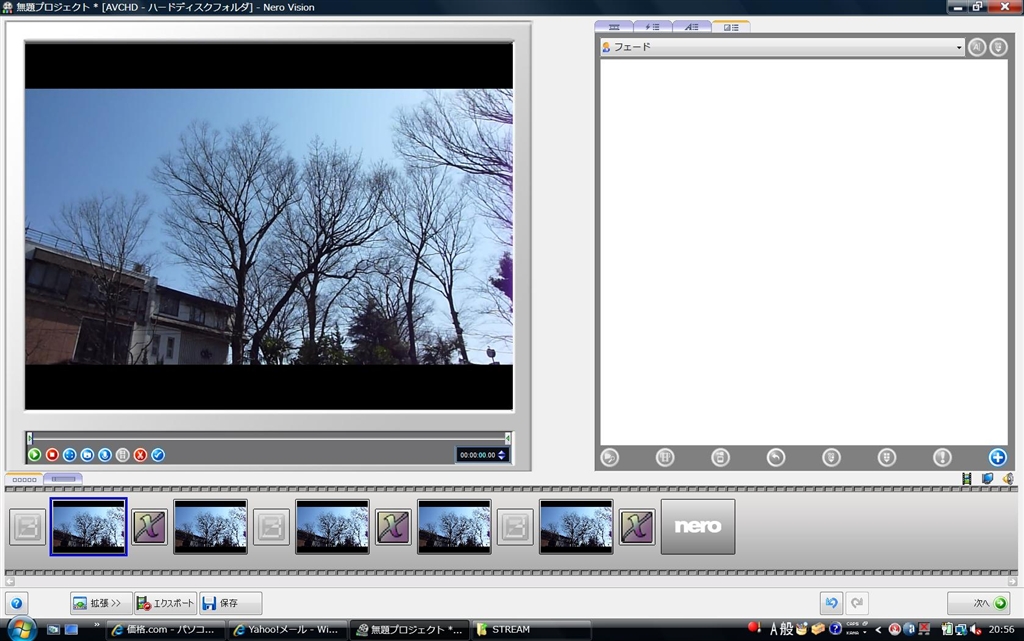Viewport: 1024px width, 641px height.
Task: Select the third clip thumbnail in storyboard
Action: pos(332,527)
